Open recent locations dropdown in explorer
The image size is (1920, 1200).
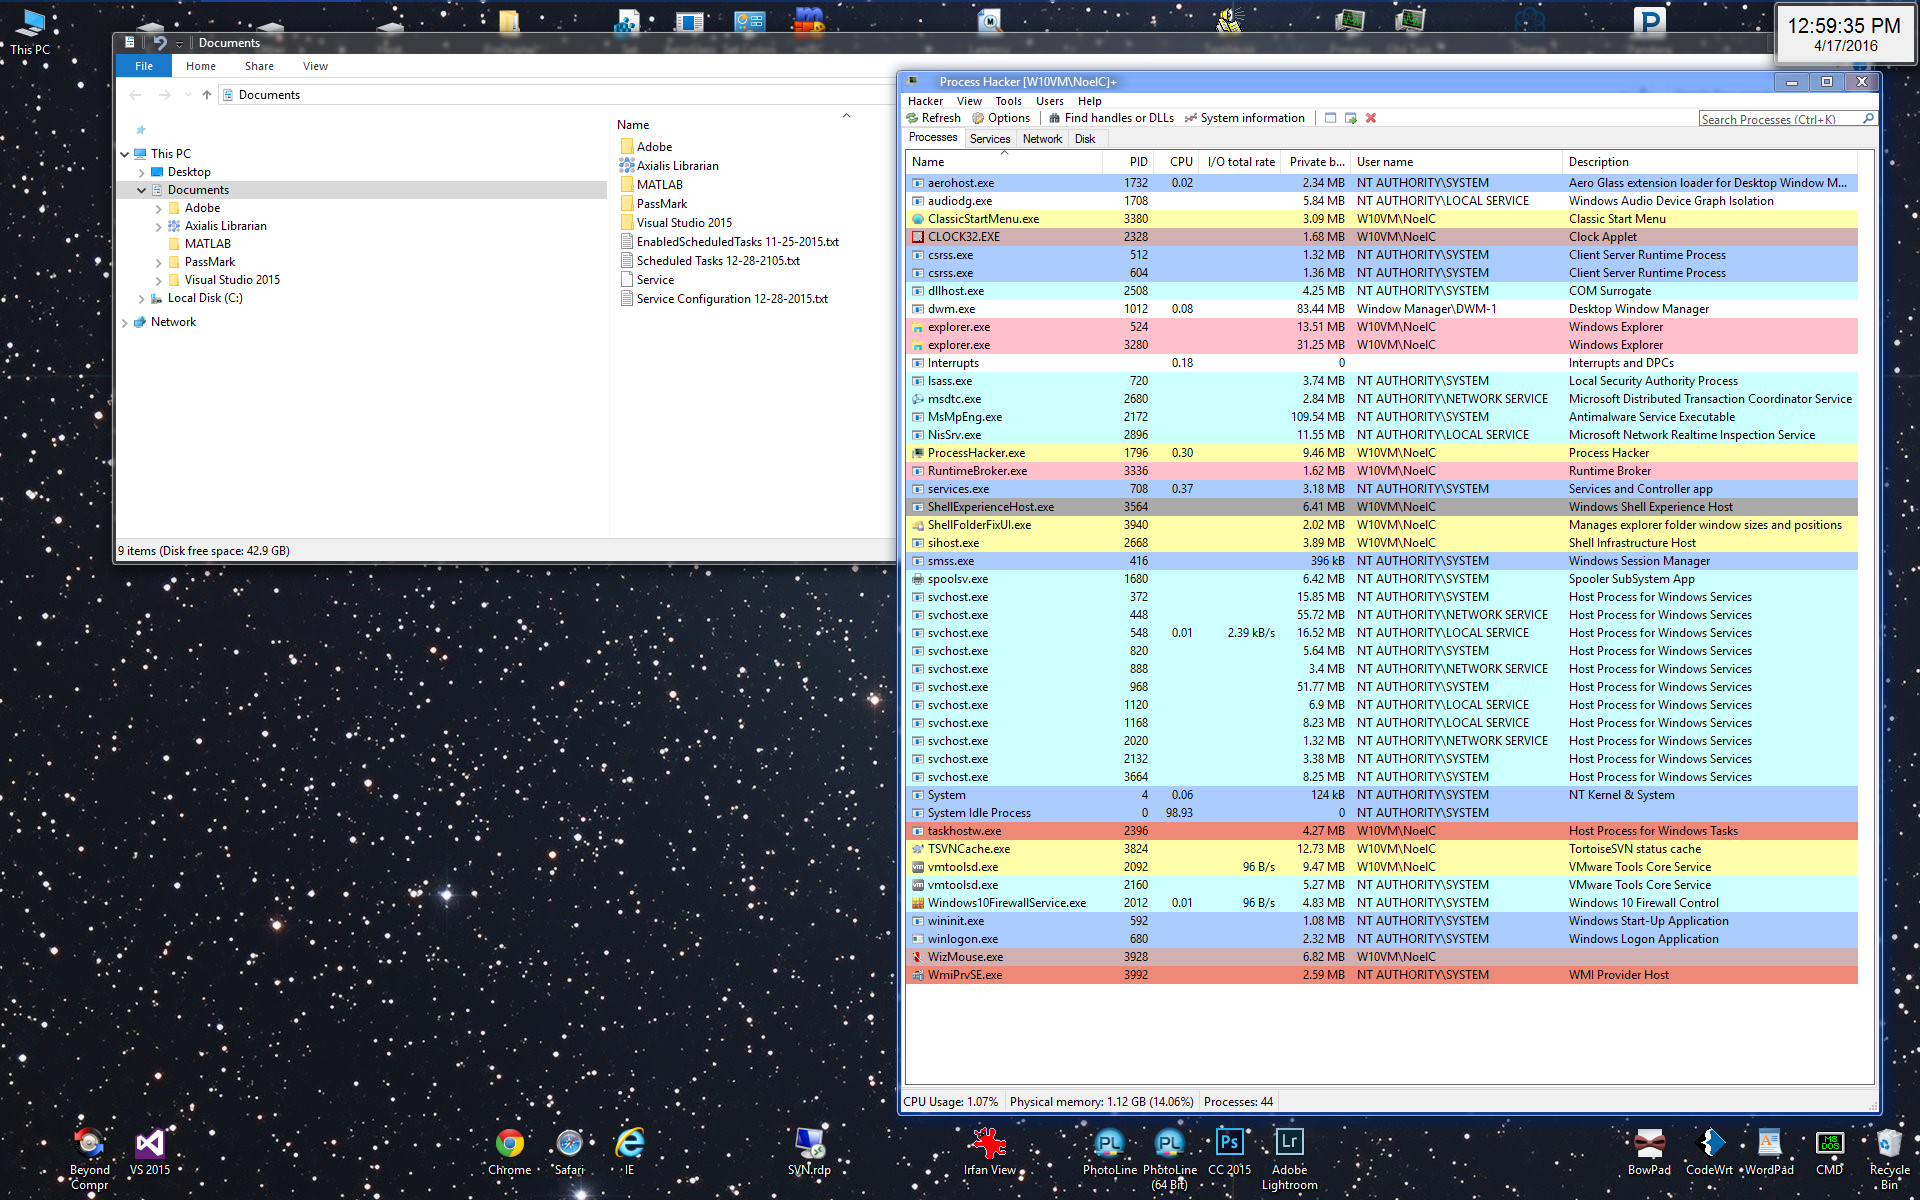(x=187, y=95)
